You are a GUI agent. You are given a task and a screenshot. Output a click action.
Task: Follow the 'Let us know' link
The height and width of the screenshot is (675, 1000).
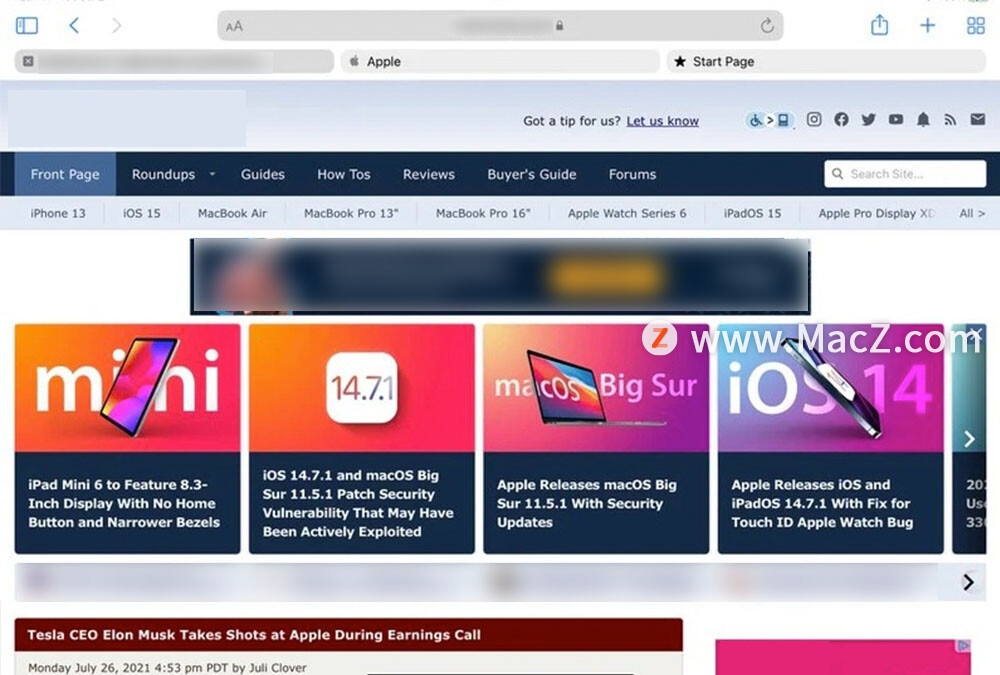click(663, 121)
